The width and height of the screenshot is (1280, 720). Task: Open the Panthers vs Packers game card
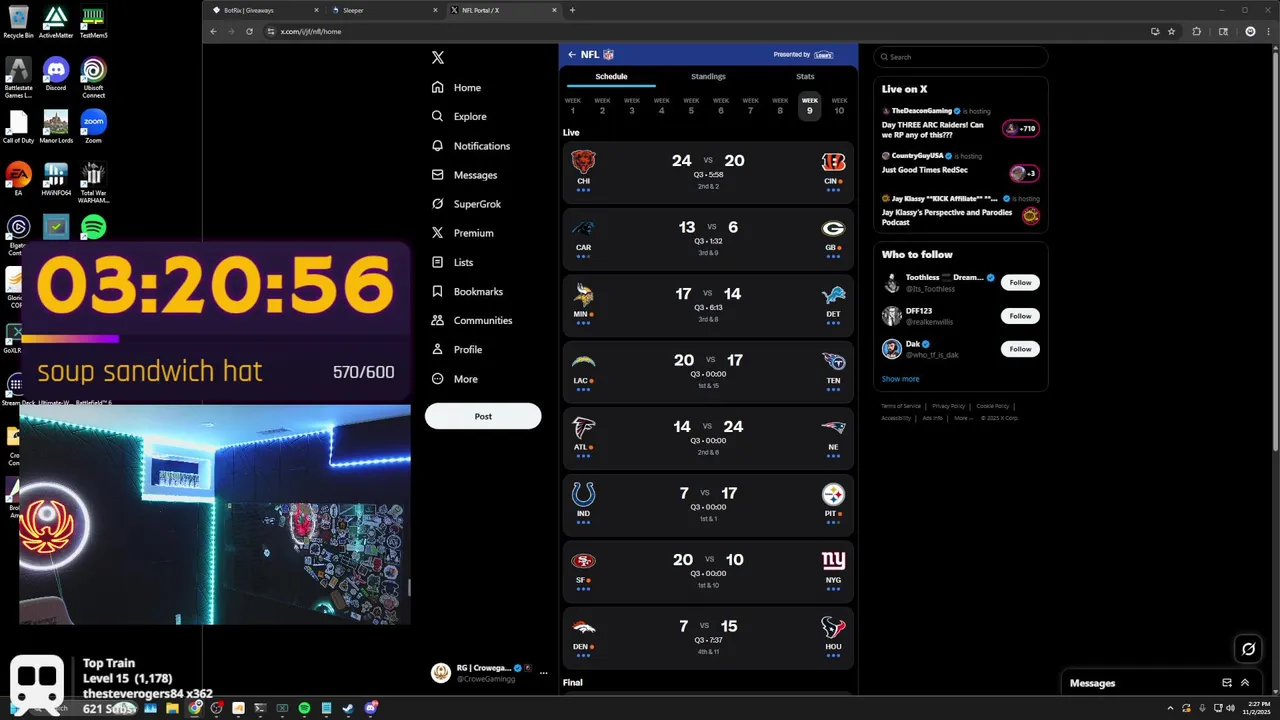708,239
